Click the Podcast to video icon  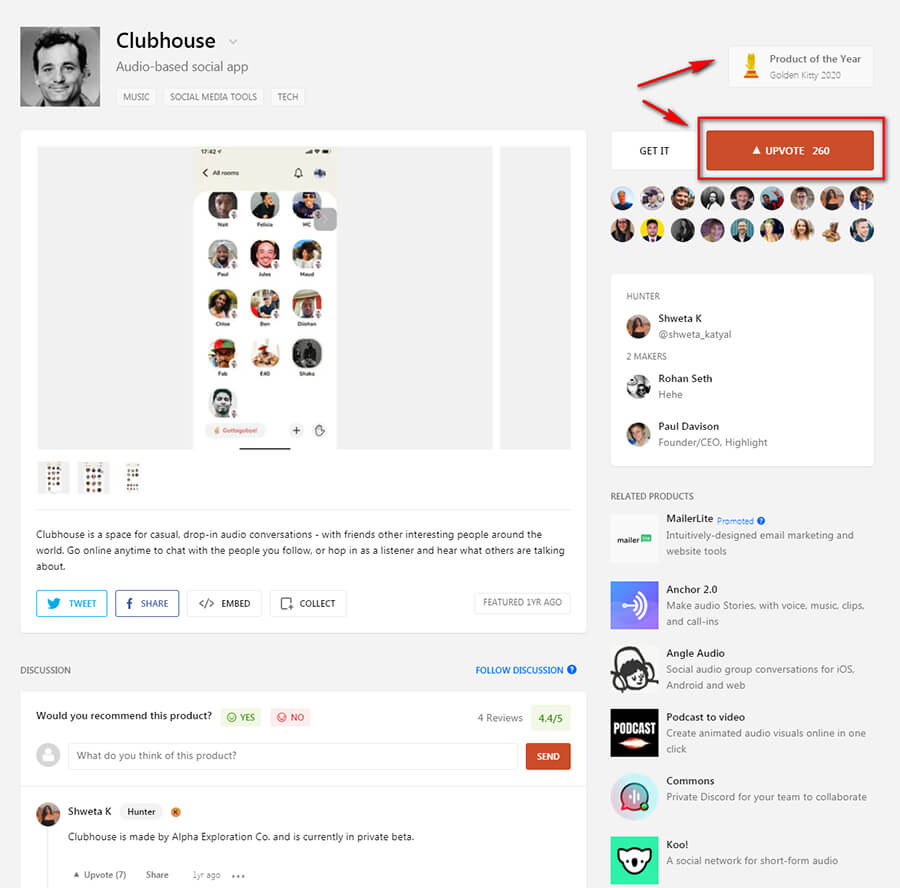click(x=634, y=732)
